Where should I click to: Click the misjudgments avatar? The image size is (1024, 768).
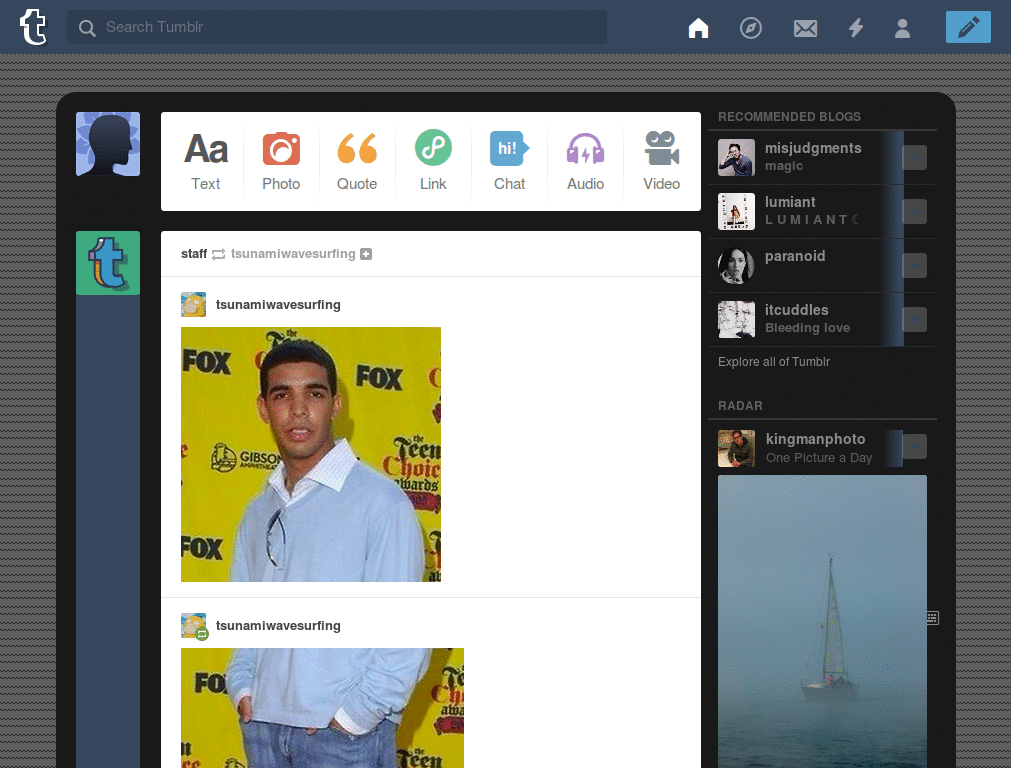point(736,157)
